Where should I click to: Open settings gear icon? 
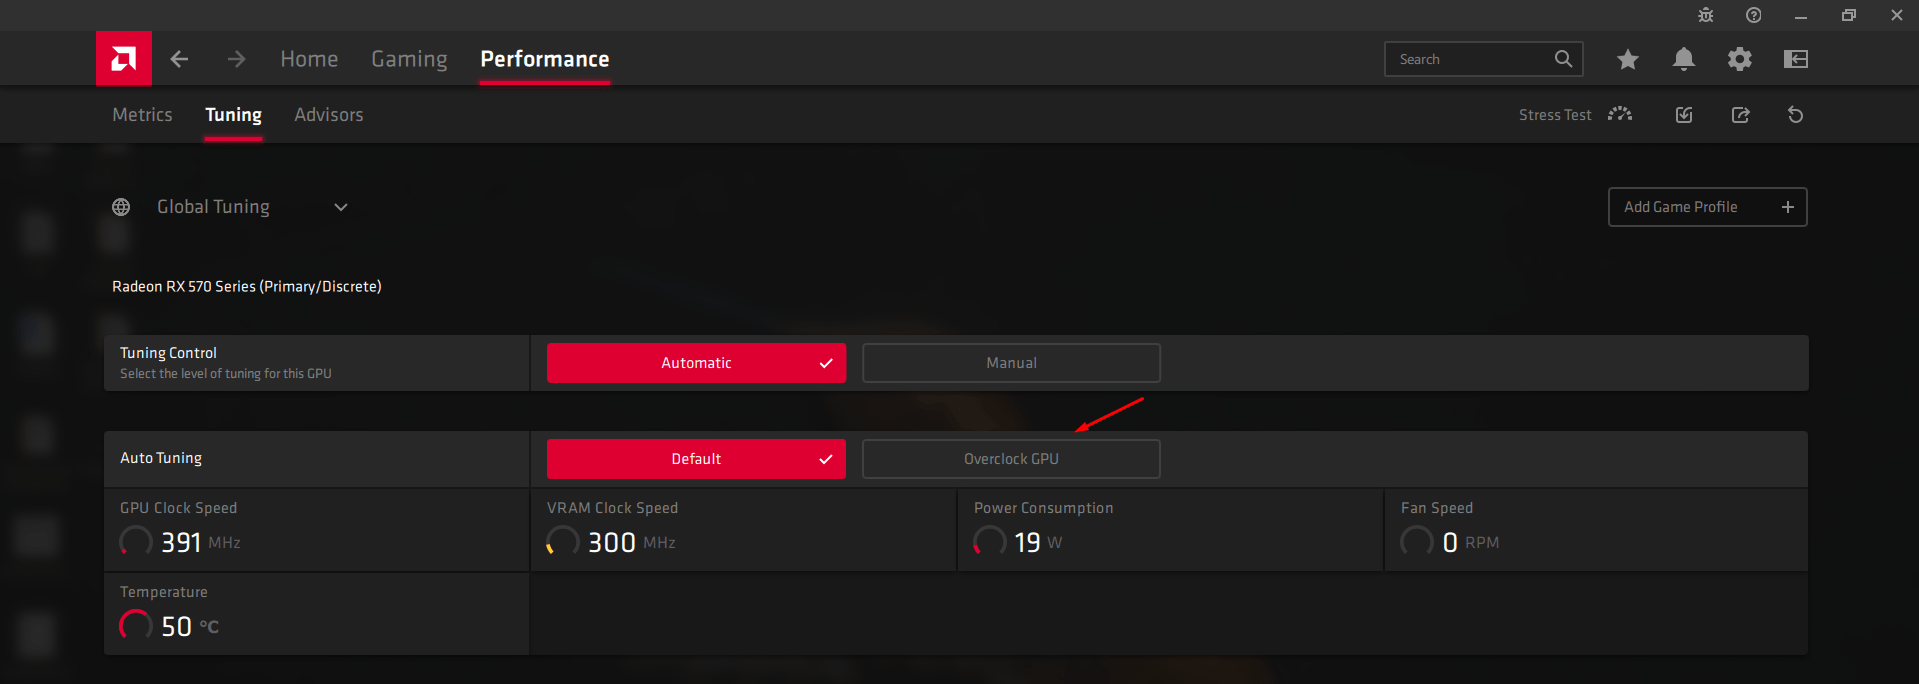click(x=1740, y=59)
